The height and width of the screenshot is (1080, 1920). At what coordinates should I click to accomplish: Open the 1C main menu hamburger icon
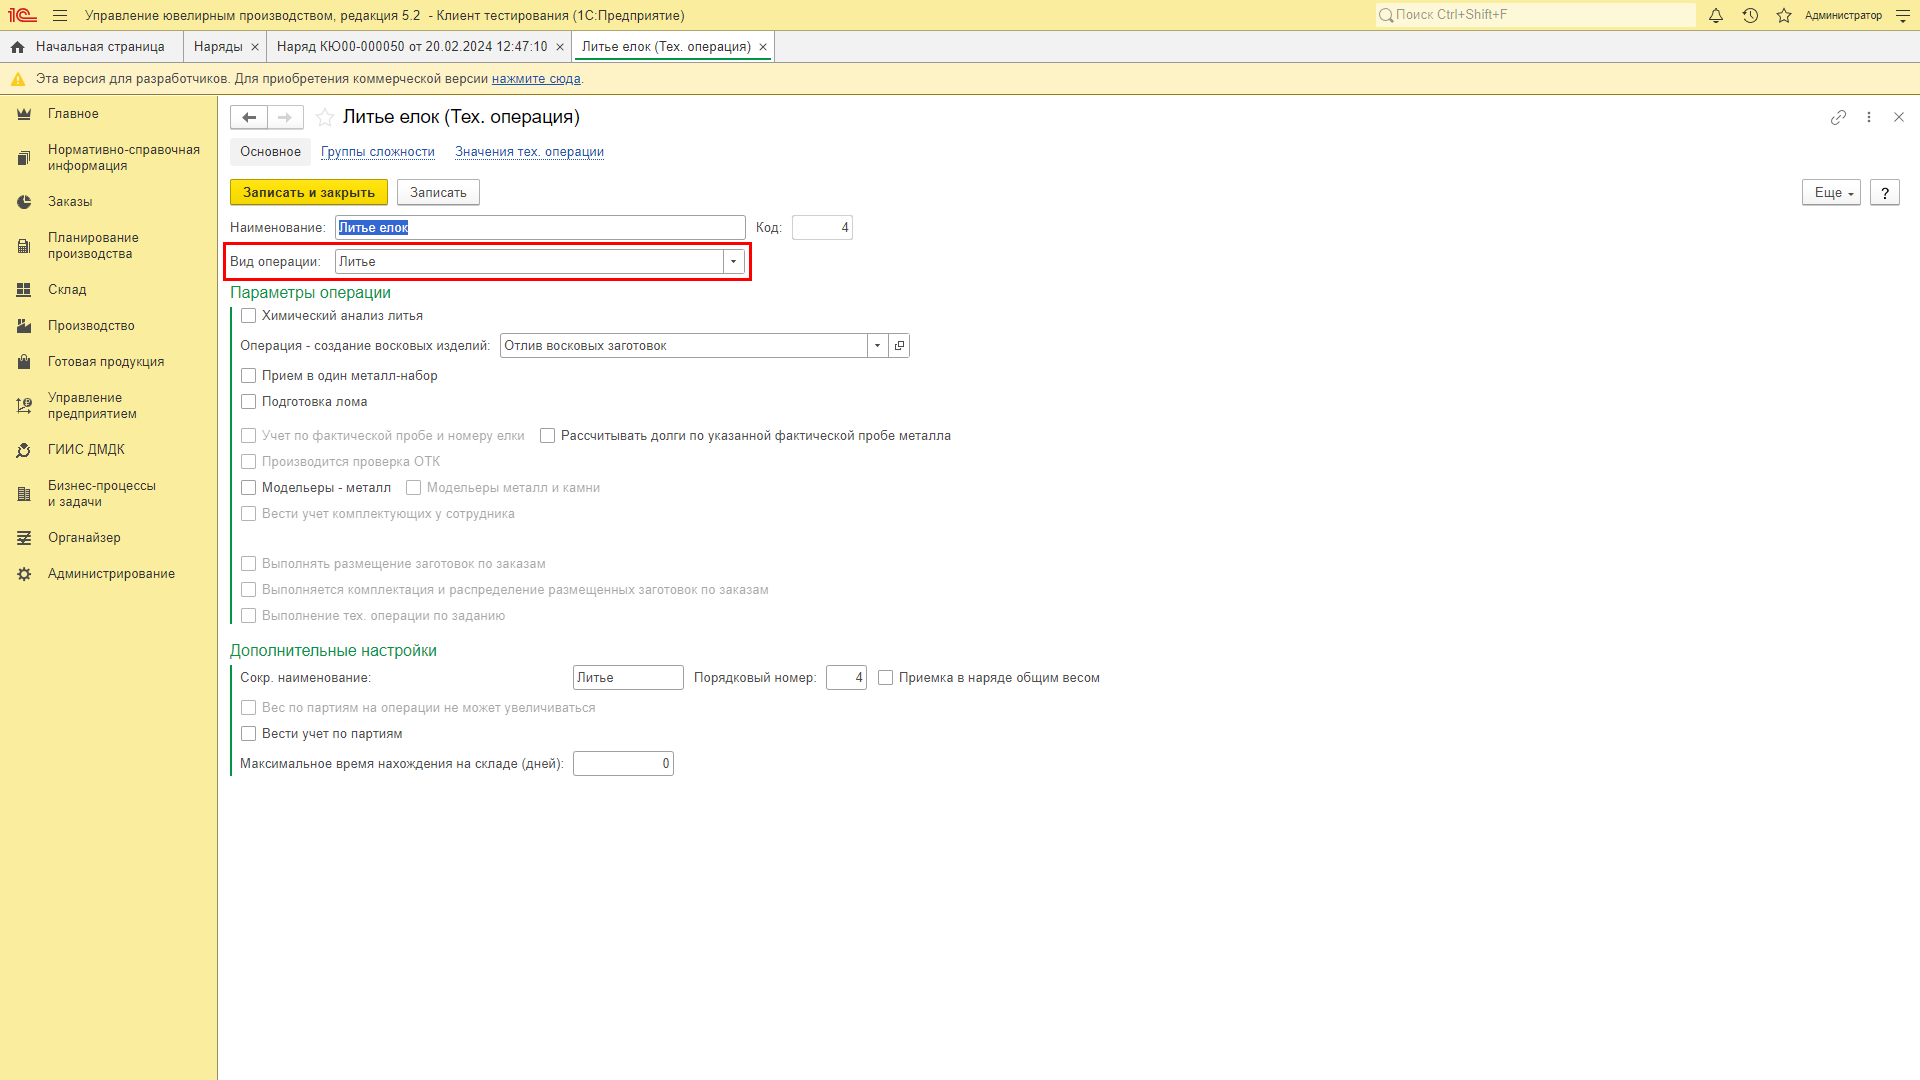tap(60, 15)
